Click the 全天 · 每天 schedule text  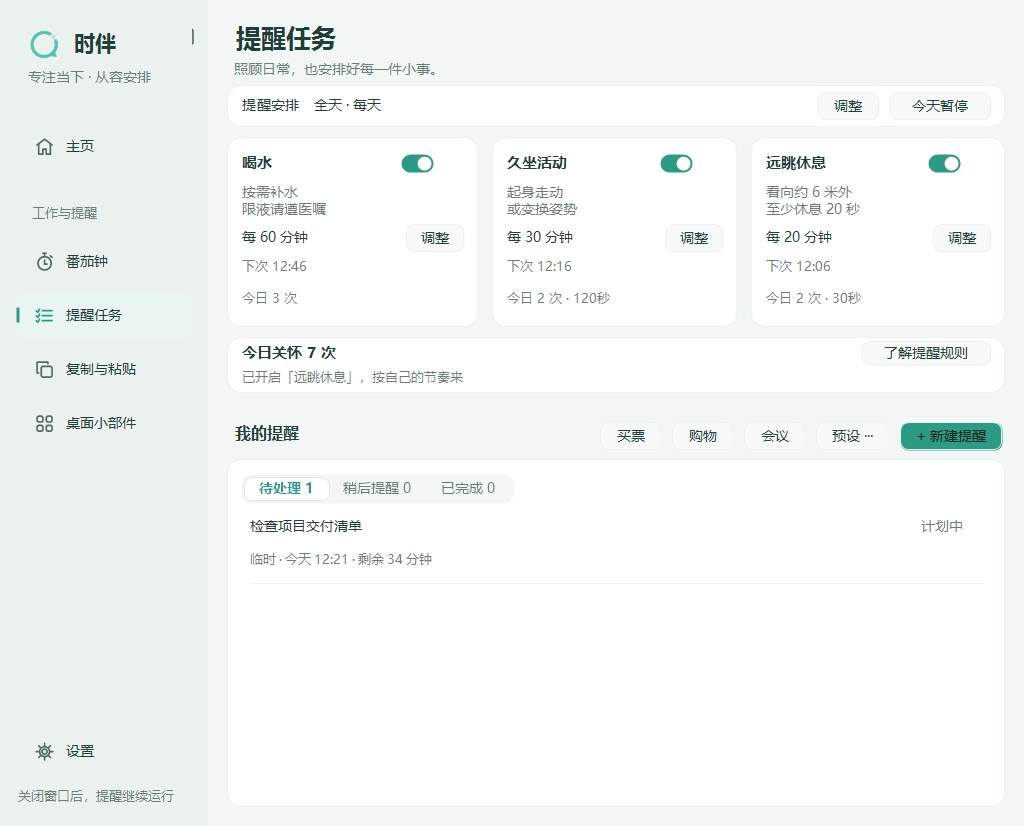[x=347, y=105]
